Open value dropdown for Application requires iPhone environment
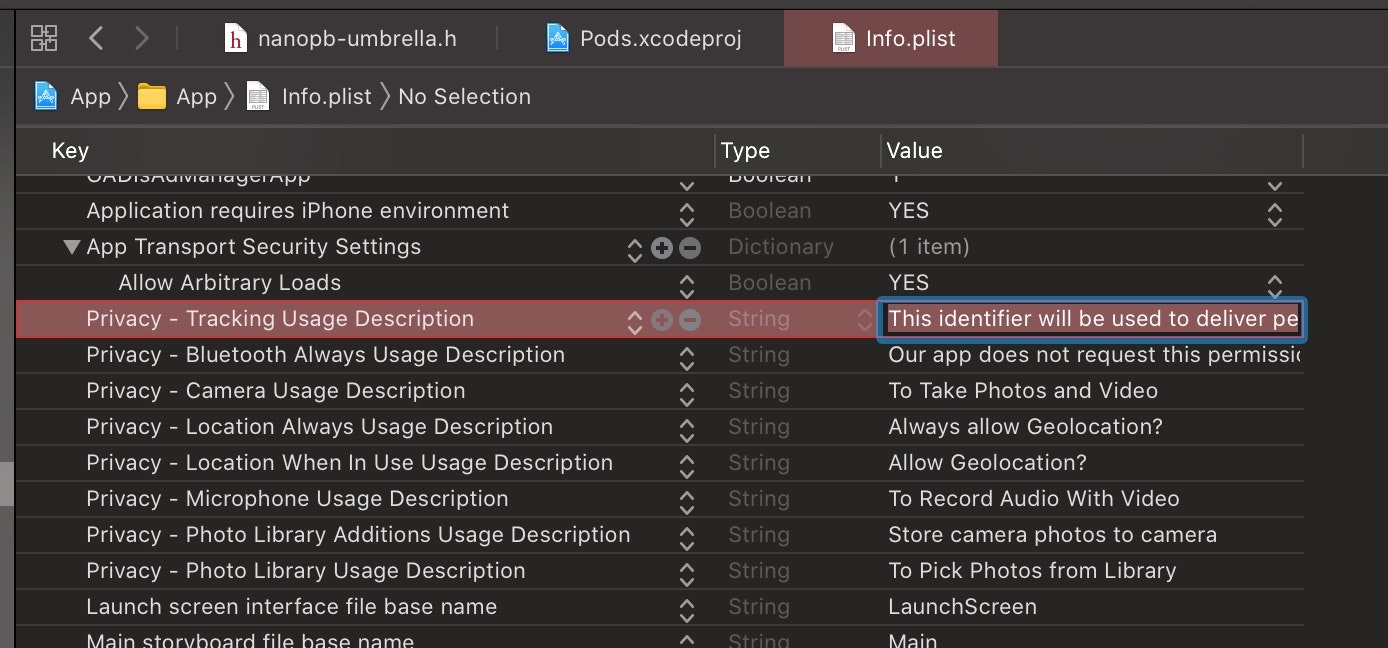 [x=1274, y=212]
